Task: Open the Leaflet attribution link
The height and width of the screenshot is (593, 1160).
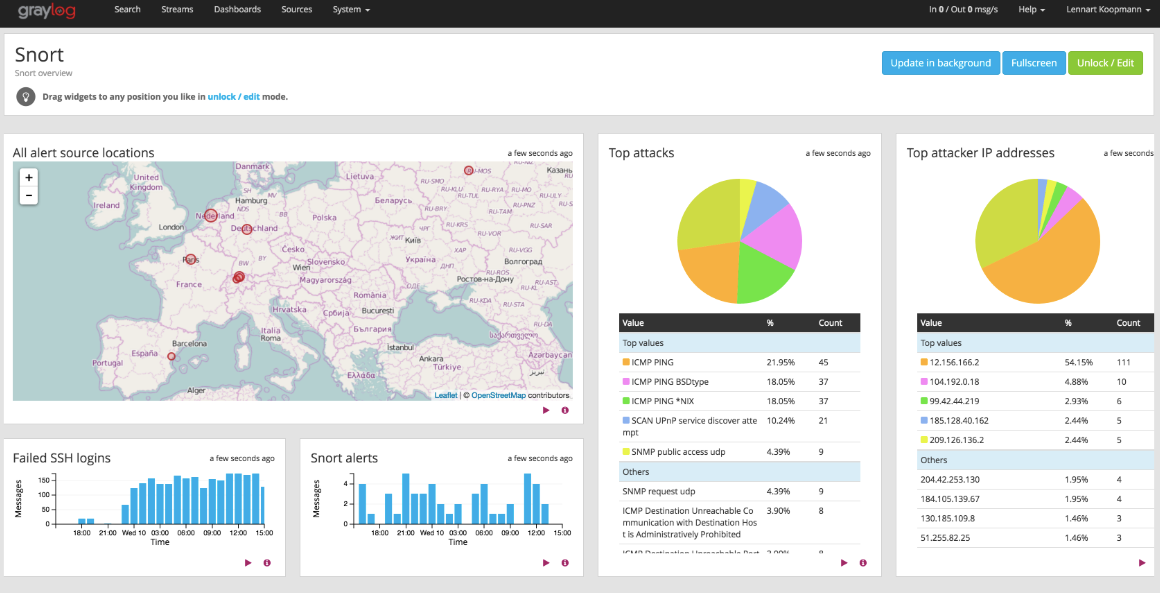Action: pyautogui.click(x=445, y=396)
